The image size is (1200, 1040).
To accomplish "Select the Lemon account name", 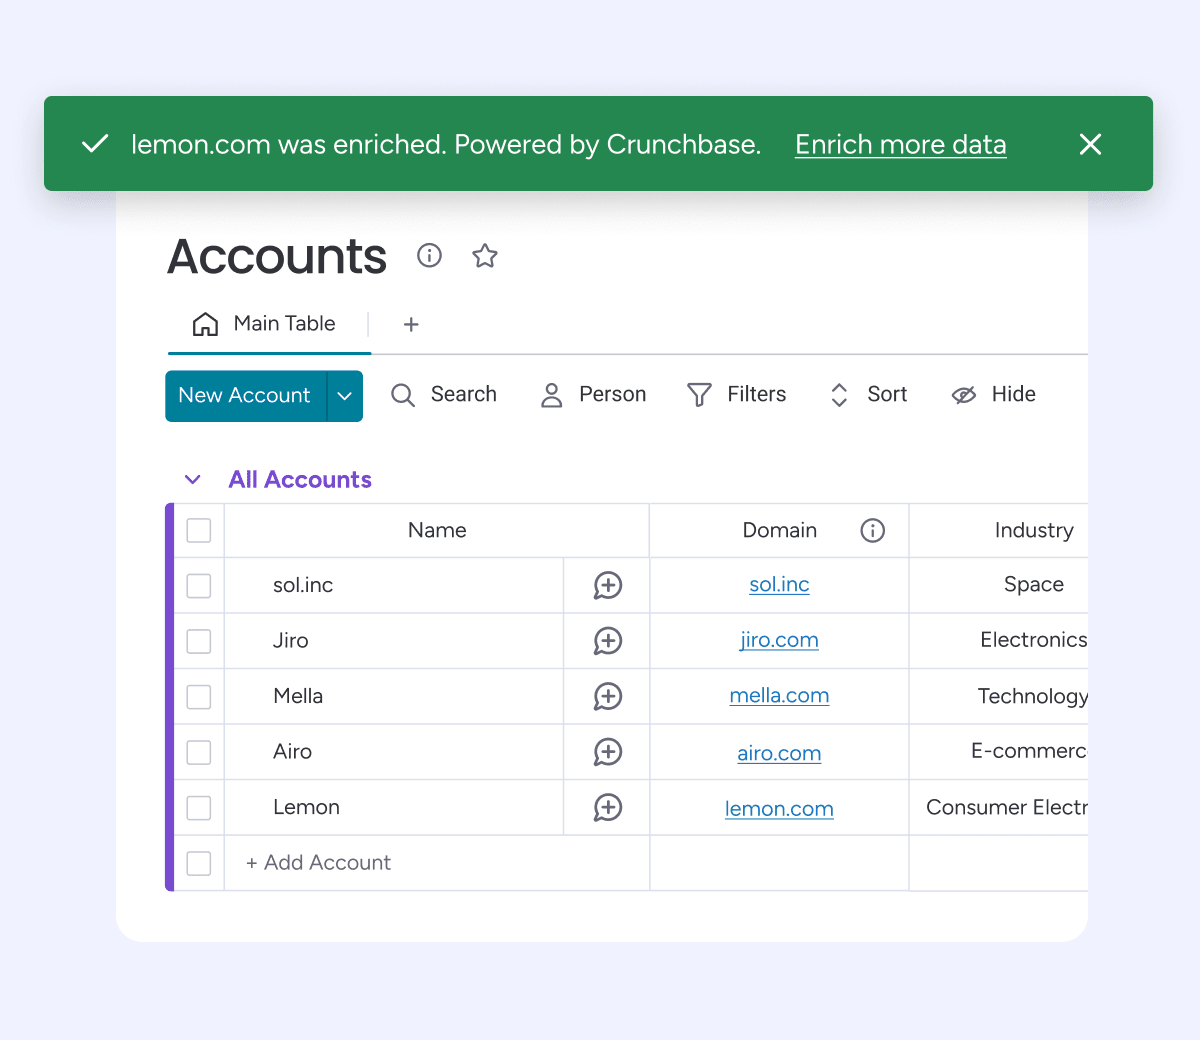I will point(306,807).
